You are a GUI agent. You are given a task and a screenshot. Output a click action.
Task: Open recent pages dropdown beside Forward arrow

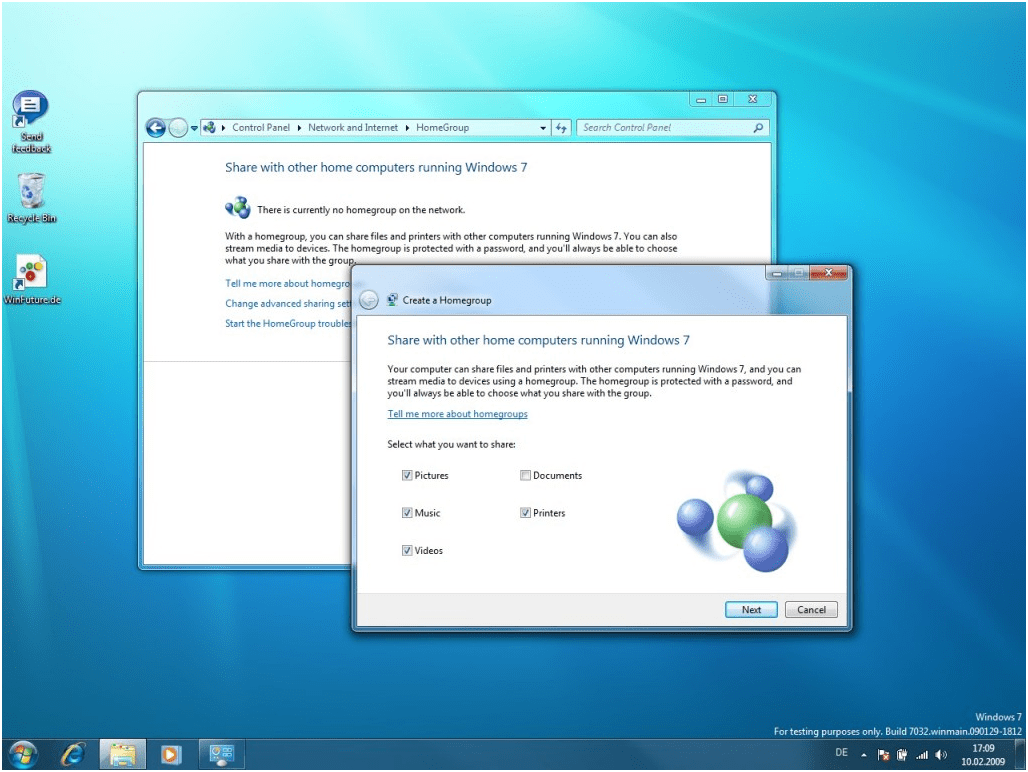coord(194,128)
